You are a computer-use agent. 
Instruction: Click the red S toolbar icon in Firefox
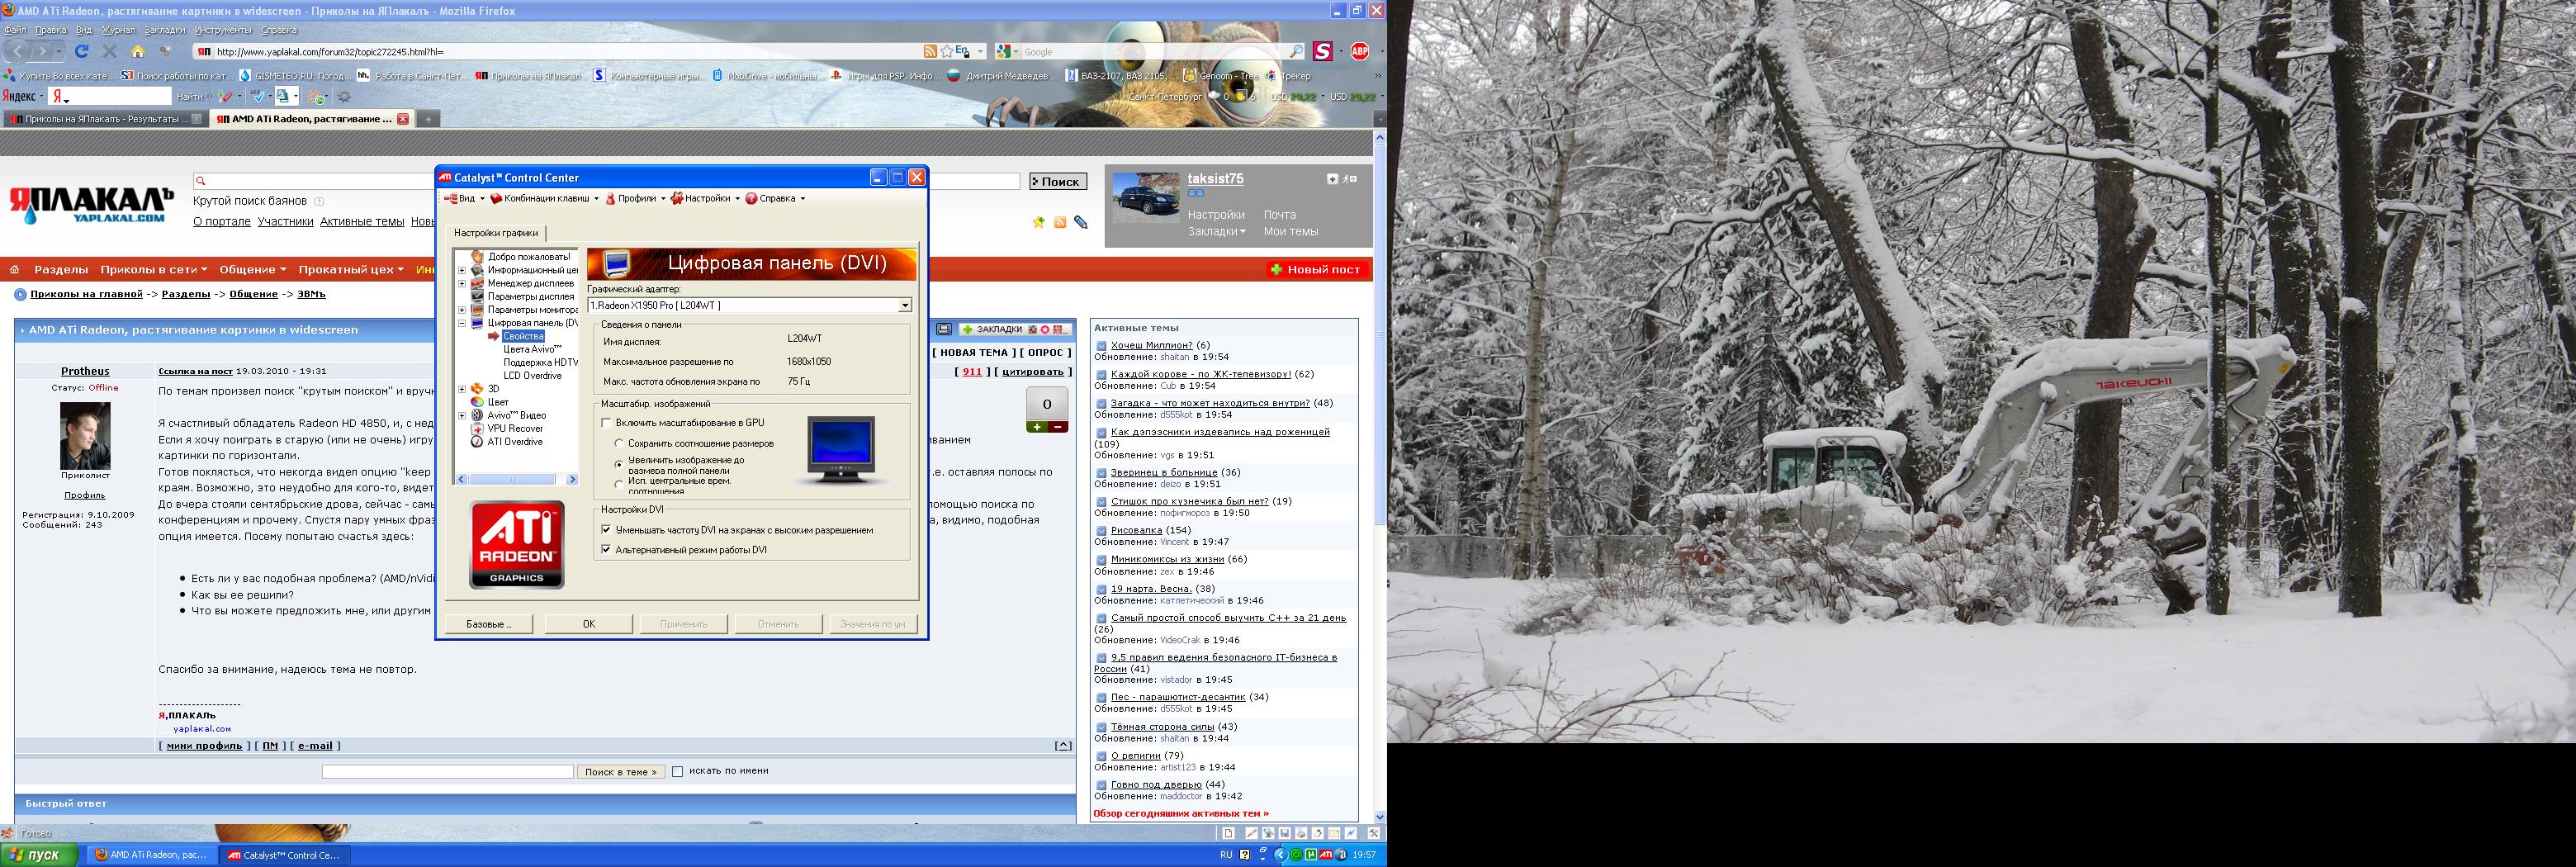click(x=1323, y=51)
